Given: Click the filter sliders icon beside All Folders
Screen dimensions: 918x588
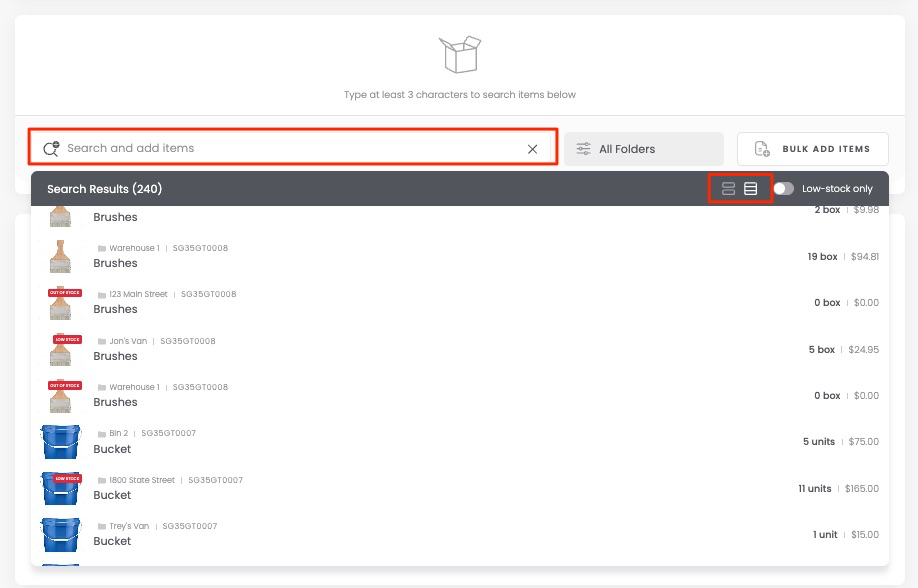Looking at the screenshot, I should [x=583, y=149].
